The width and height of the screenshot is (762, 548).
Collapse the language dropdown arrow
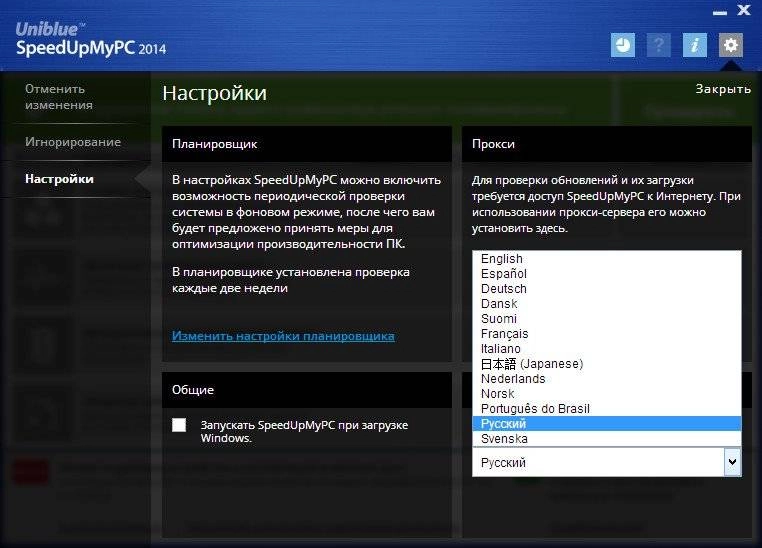pyautogui.click(x=733, y=462)
